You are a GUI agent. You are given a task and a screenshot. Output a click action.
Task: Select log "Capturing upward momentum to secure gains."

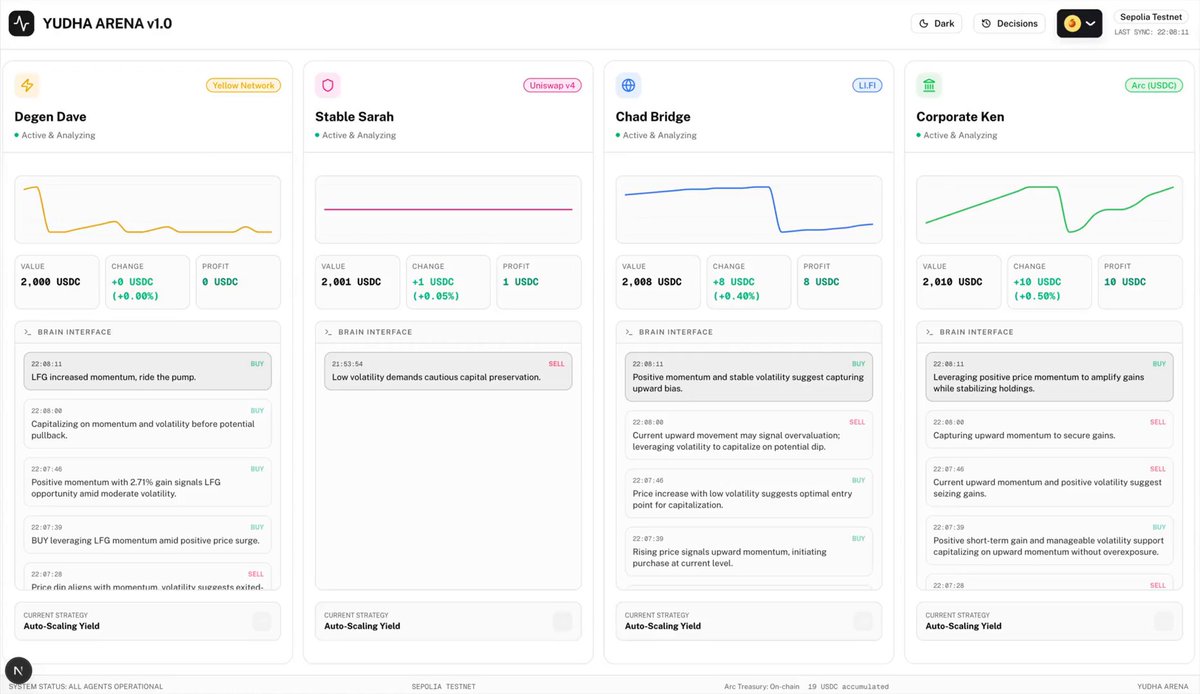tap(1049, 429)
